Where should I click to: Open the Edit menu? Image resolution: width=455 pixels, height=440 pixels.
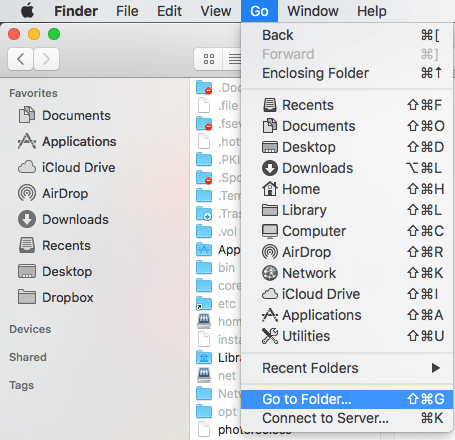tap(169, 11)
